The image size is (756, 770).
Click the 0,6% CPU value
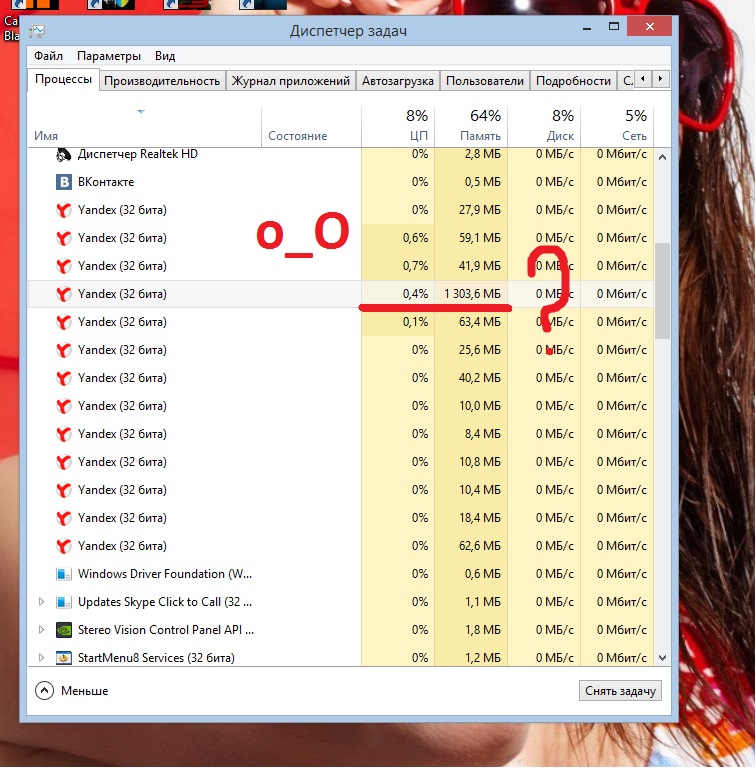point(416,238)
